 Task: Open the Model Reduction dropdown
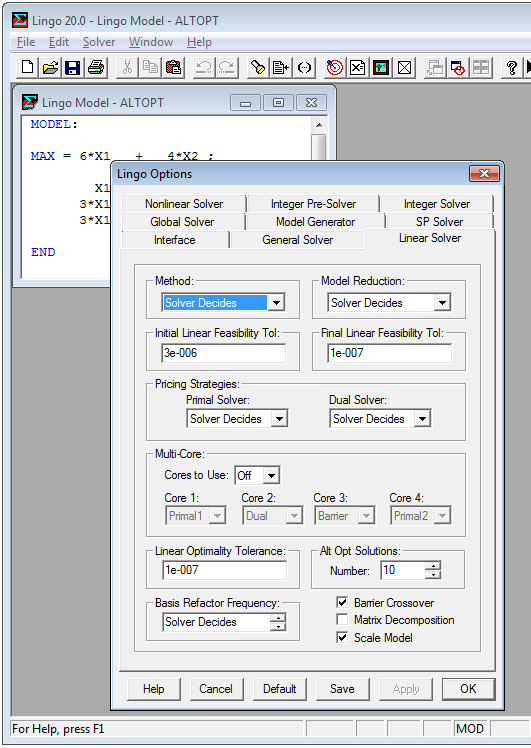[x=442, y=302]
